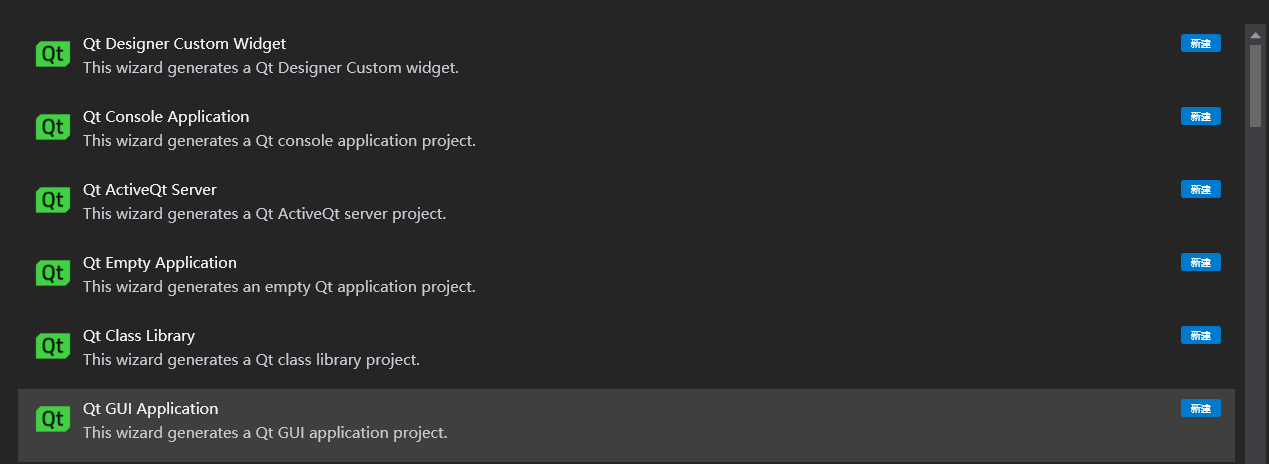This screenshot has height=464, width=1269.
Task: Choose the Qt logo beside Qt Class Library
Action: pyautogui.click(x=52, y=346)
